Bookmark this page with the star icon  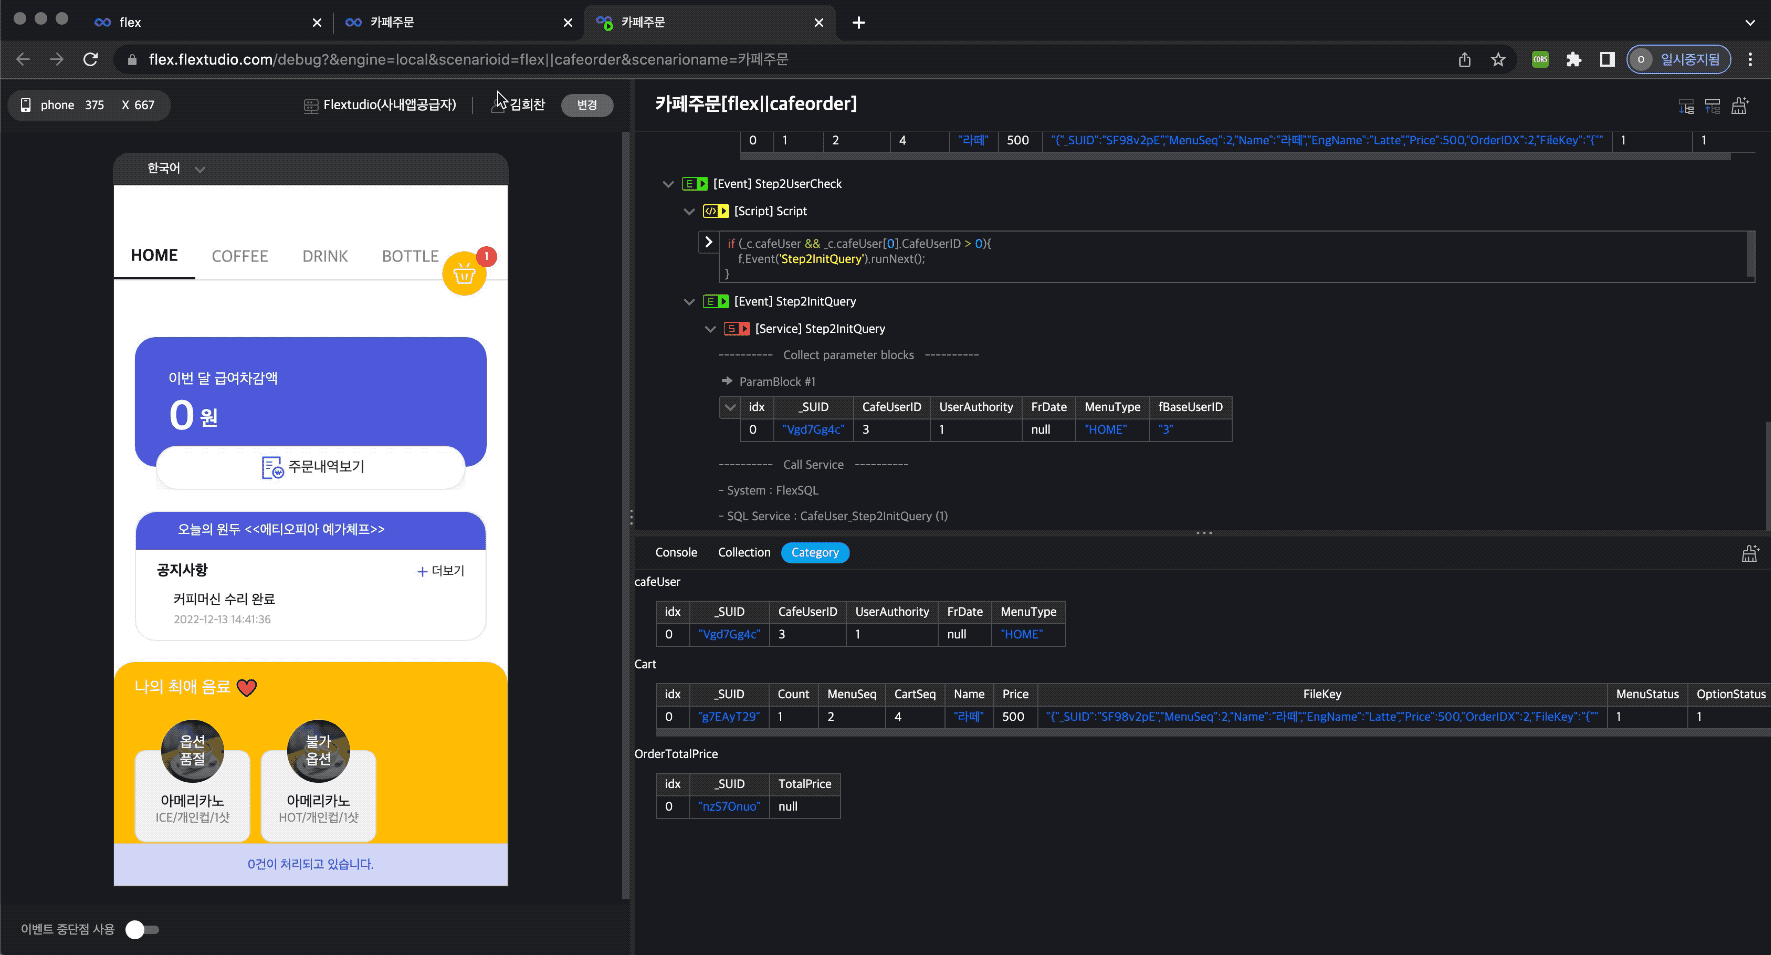coord(1498,60)
